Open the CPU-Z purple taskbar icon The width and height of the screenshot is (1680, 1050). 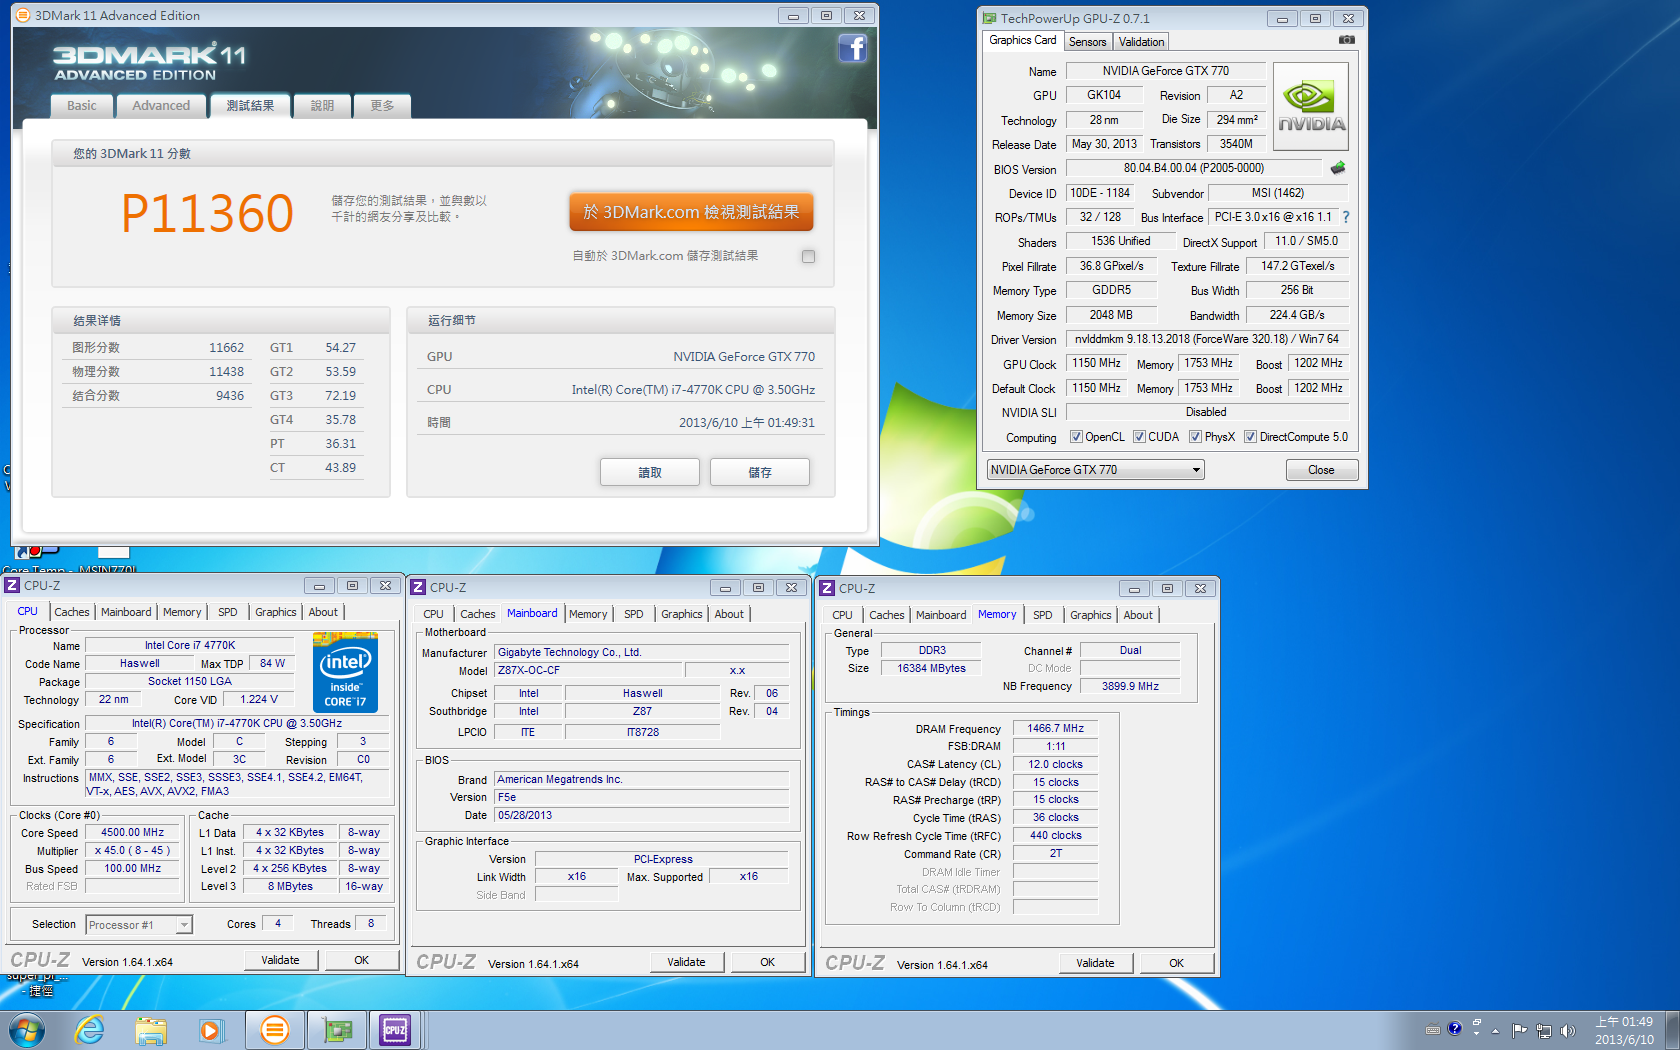pos(395,1030)
